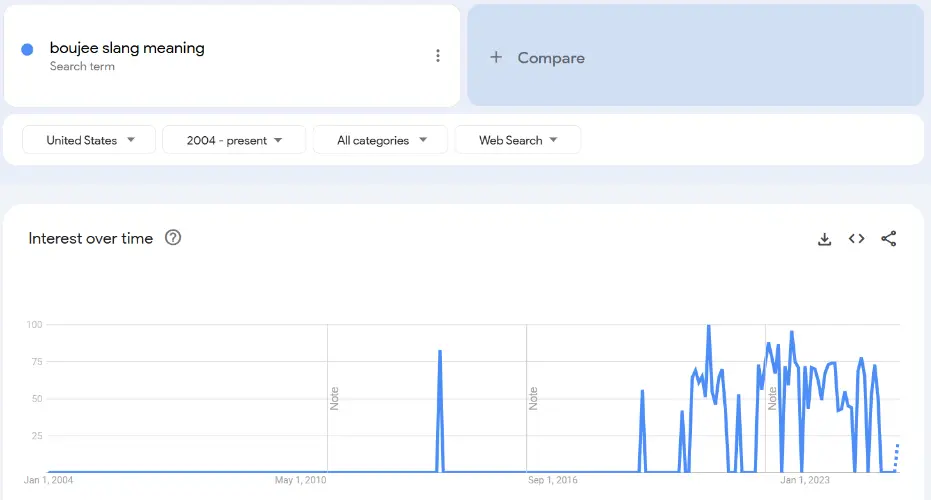Open the All categories dropdown
This screenshot has height=500, width=931.
381,140
